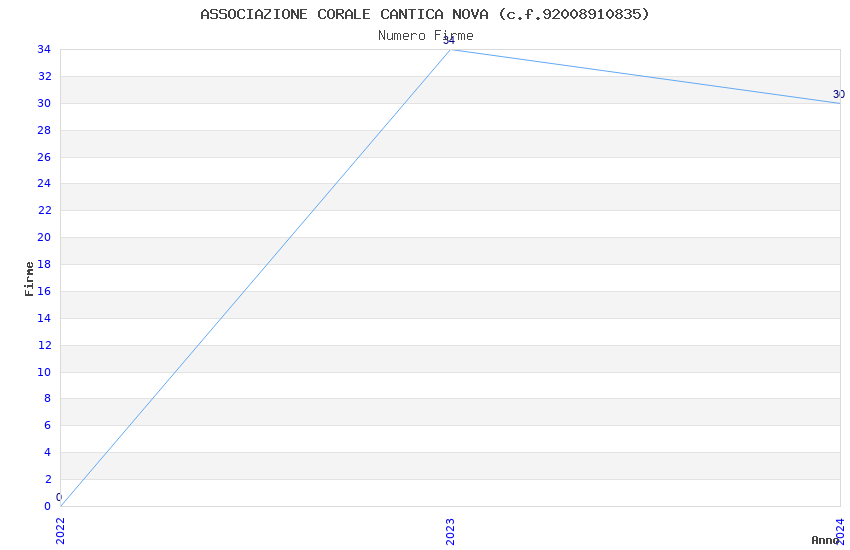Click y-axis tick label 8
The height and width of the screenshot is (550, 850).
[x=48, y=398]
